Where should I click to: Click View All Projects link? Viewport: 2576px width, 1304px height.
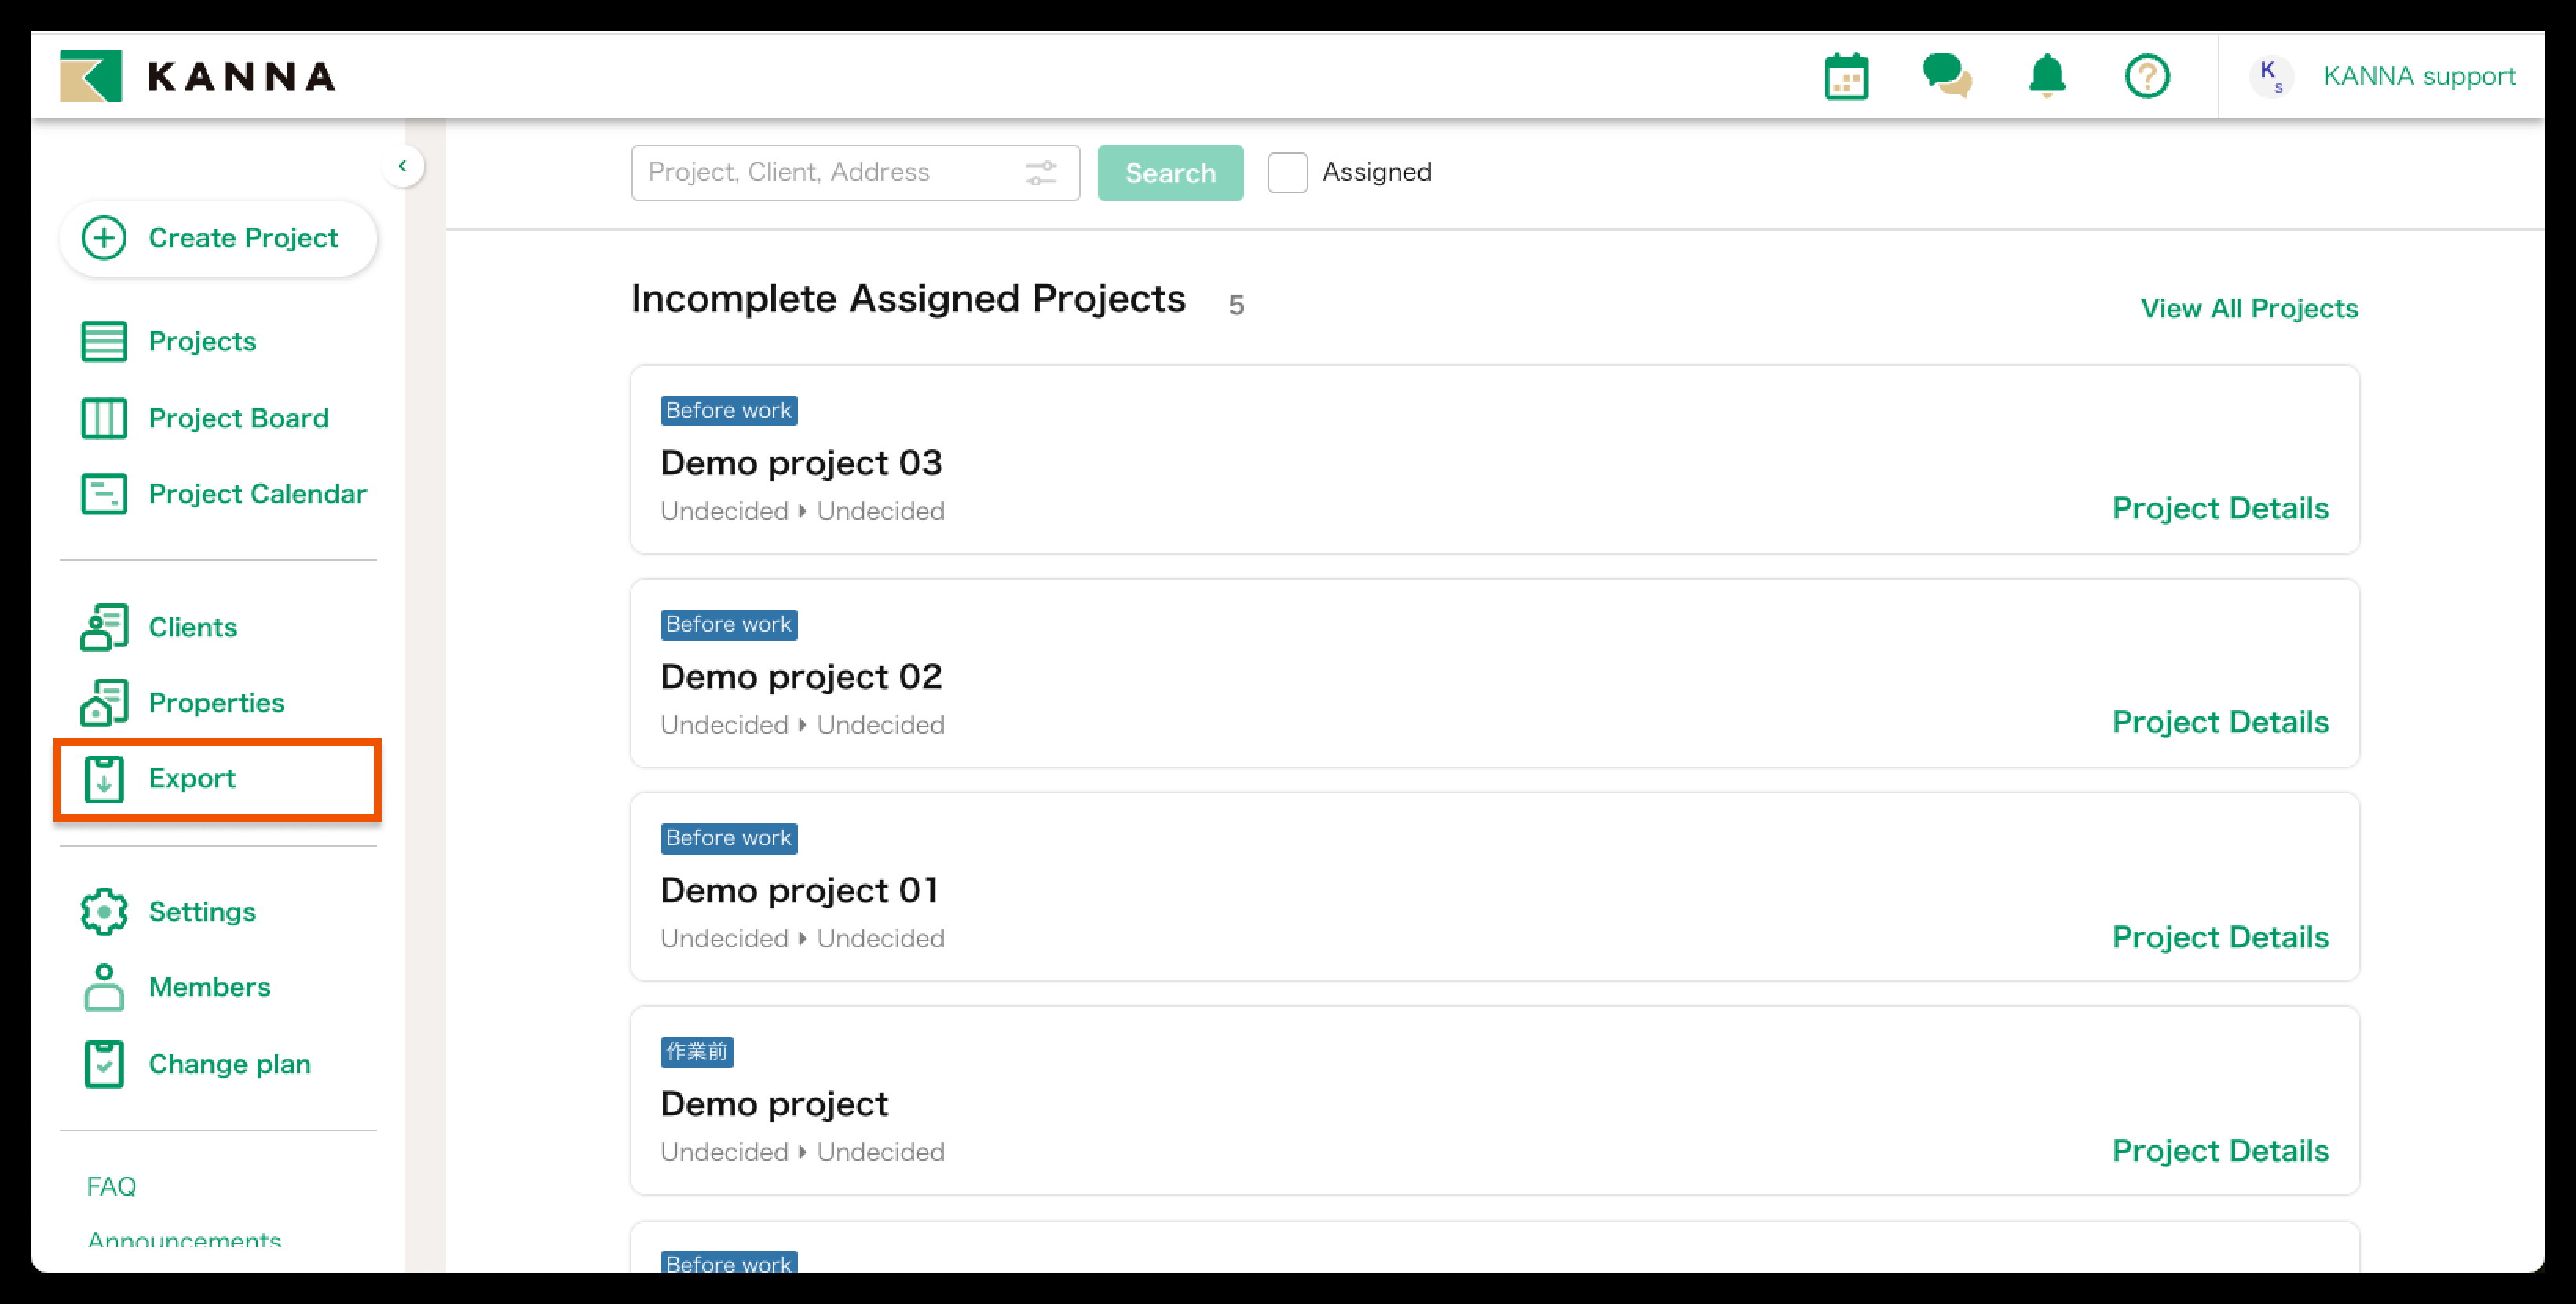pyautogui.click(x=2248, y=308)
